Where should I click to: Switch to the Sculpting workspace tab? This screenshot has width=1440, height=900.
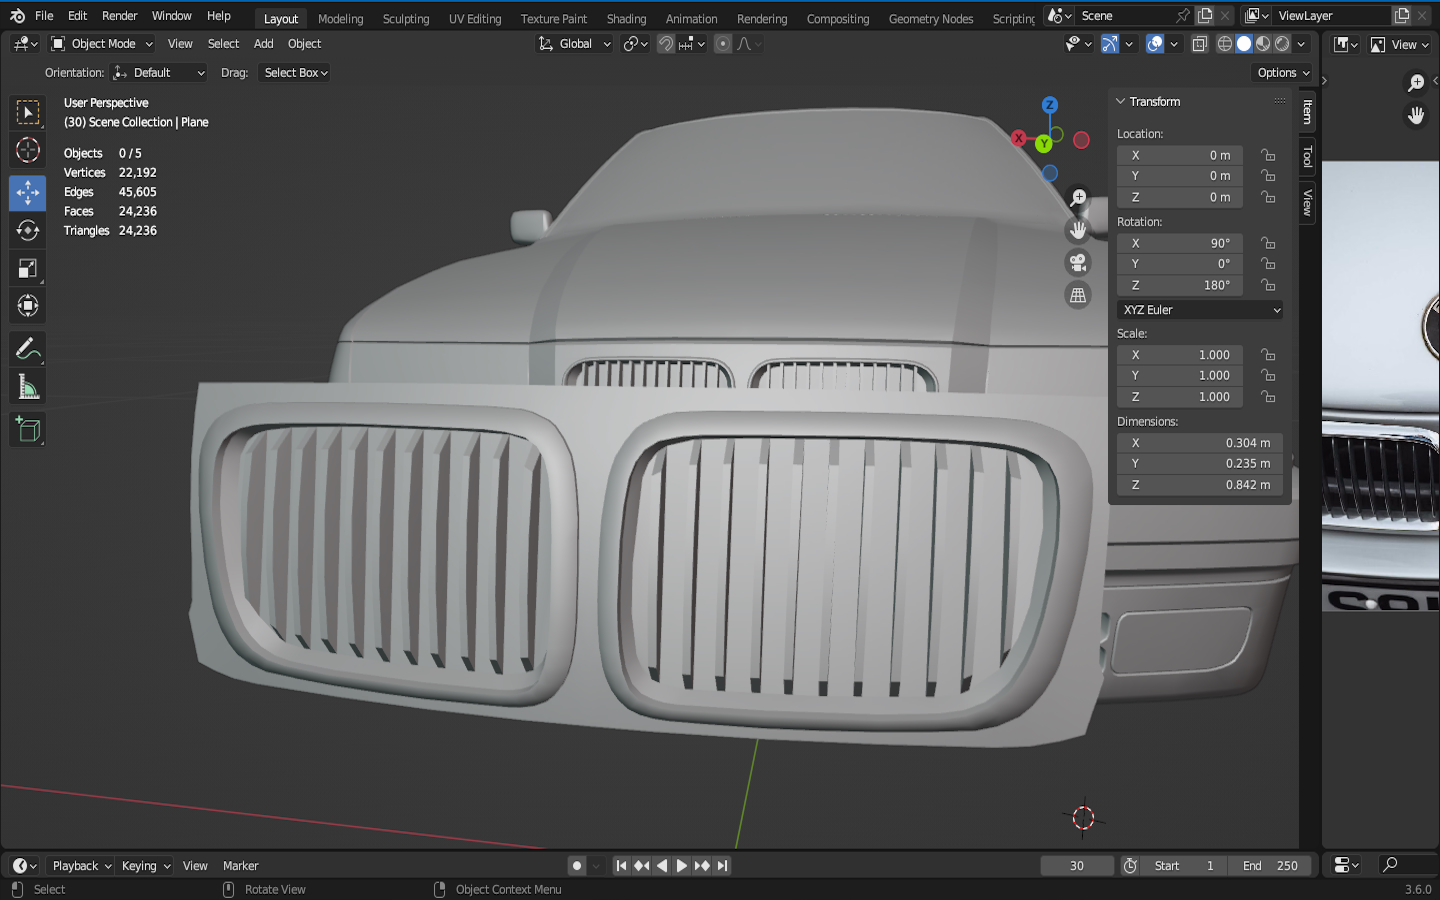[x=405, y=19]
